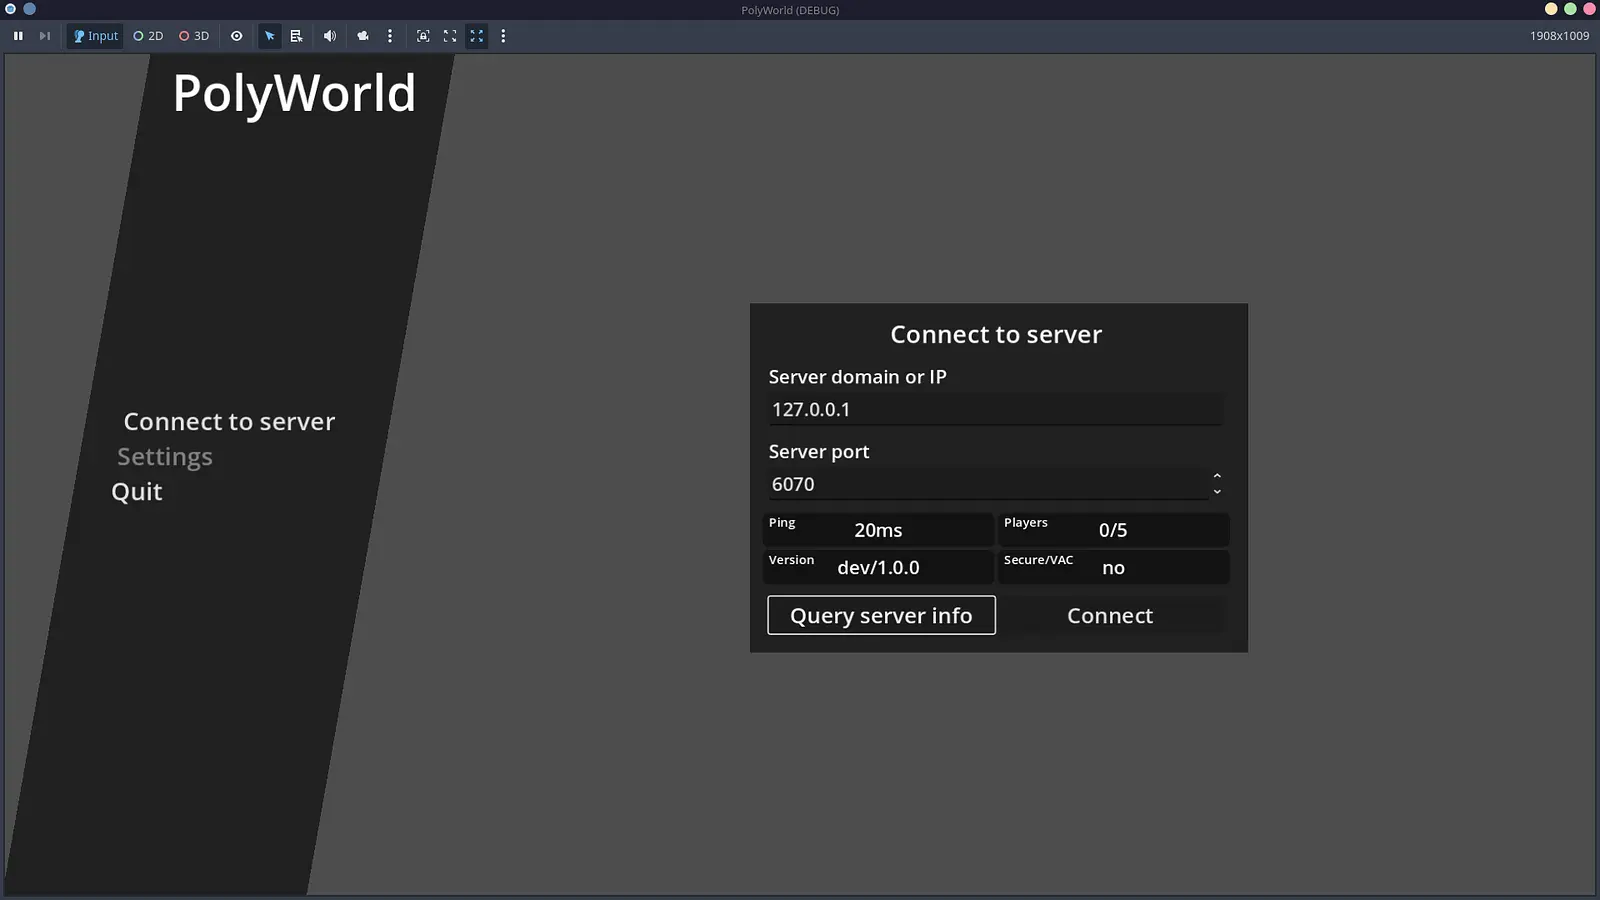Image resolution: width=1600 pixels, height=900 pixels.
Task: Toggle the selection visibility eye icon
Action: 237,35
